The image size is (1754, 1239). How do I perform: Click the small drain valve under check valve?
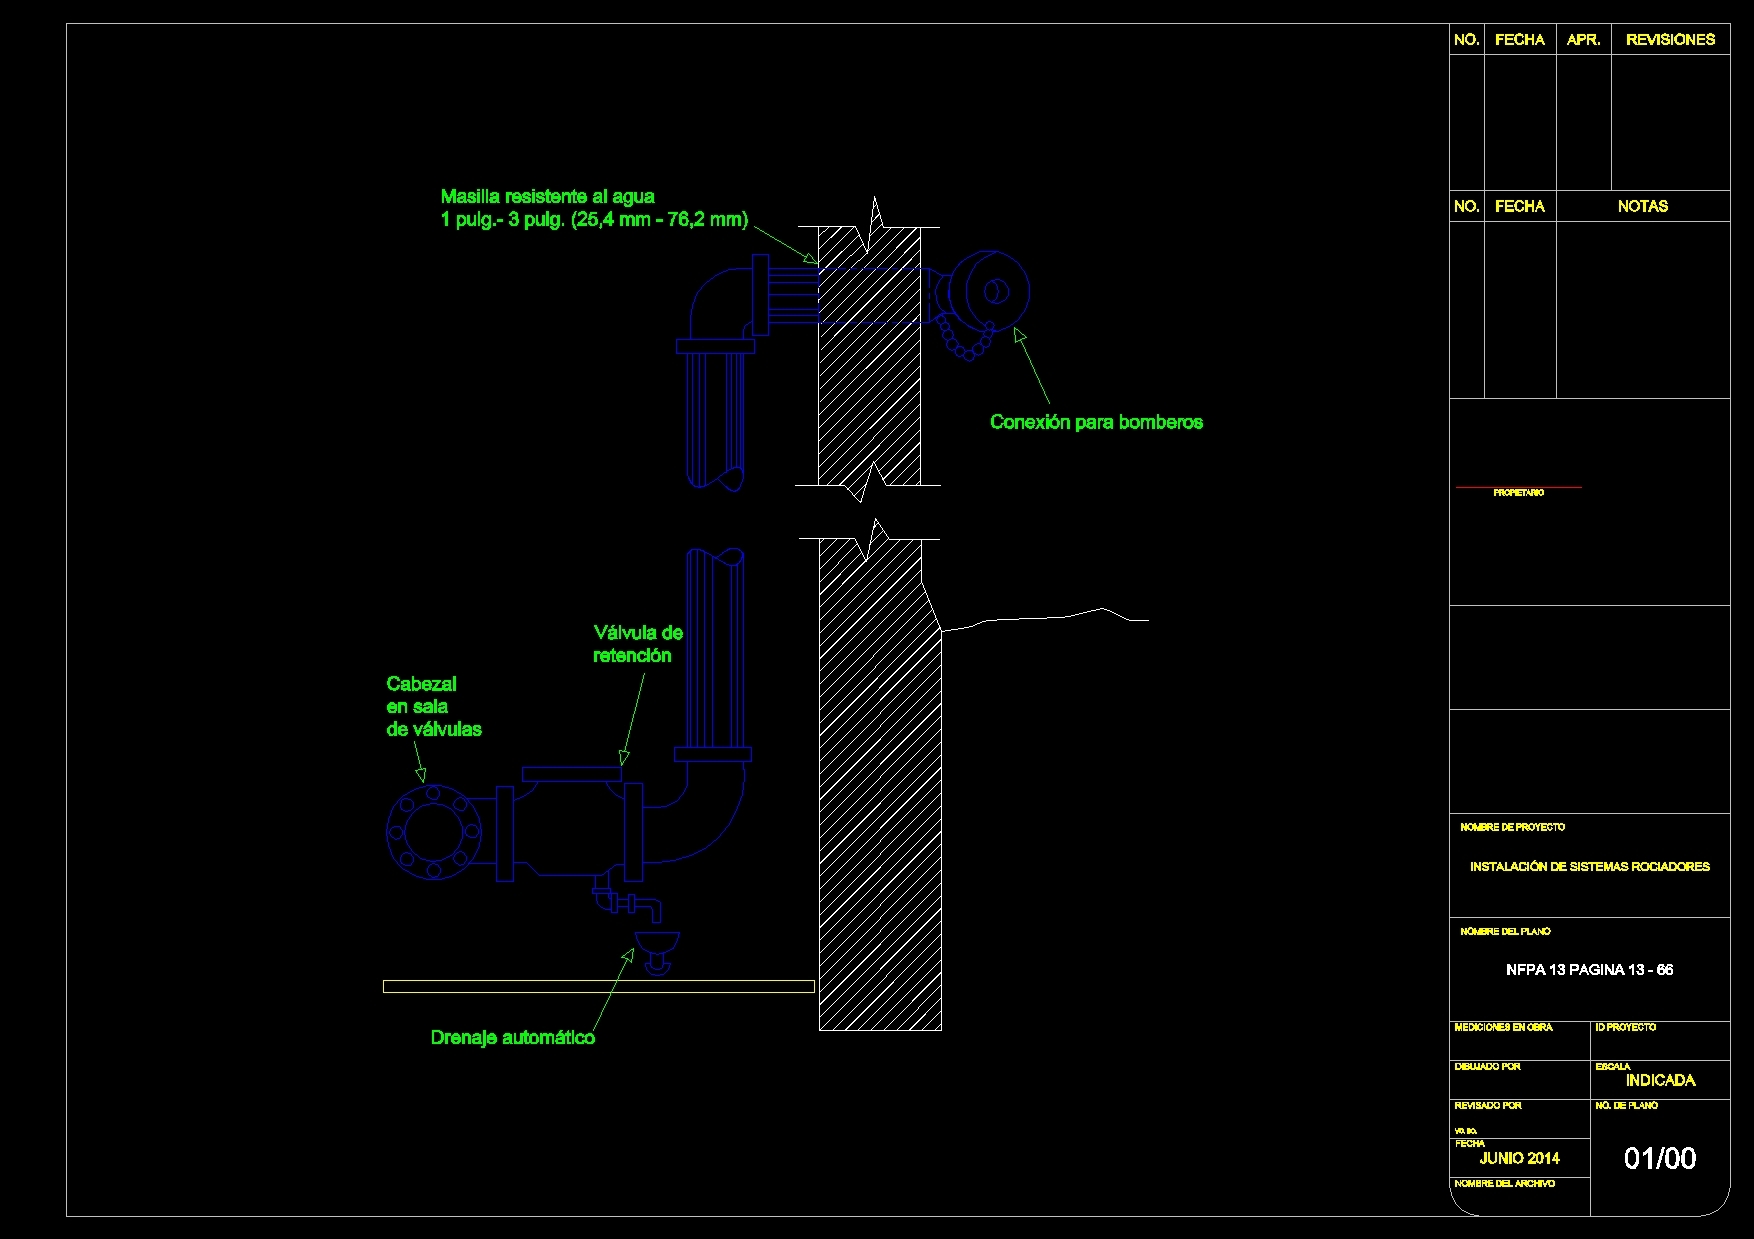[x=627, y=902]
